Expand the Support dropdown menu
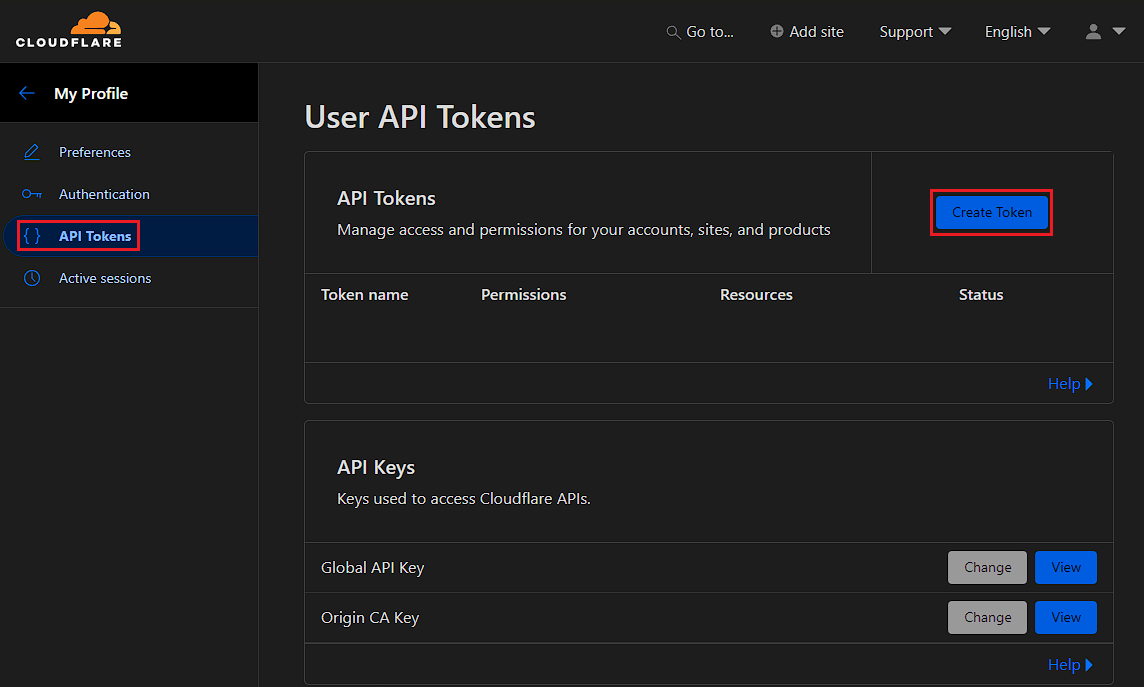This screenshot has width=1144, height=687. coord(915,31)
